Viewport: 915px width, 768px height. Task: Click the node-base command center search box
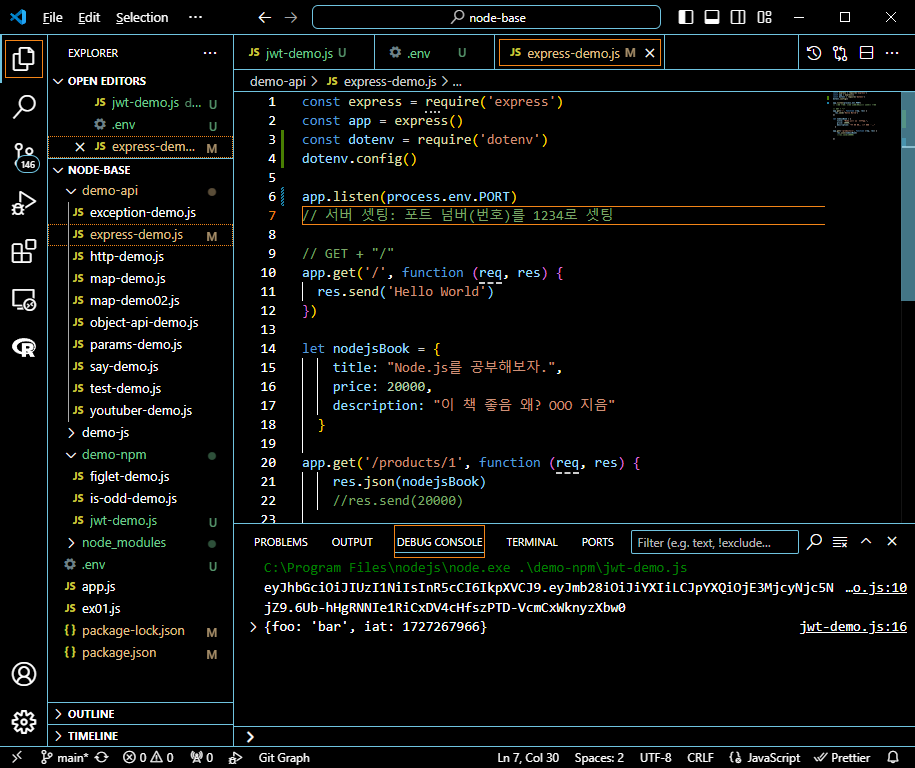coord(487,18)
